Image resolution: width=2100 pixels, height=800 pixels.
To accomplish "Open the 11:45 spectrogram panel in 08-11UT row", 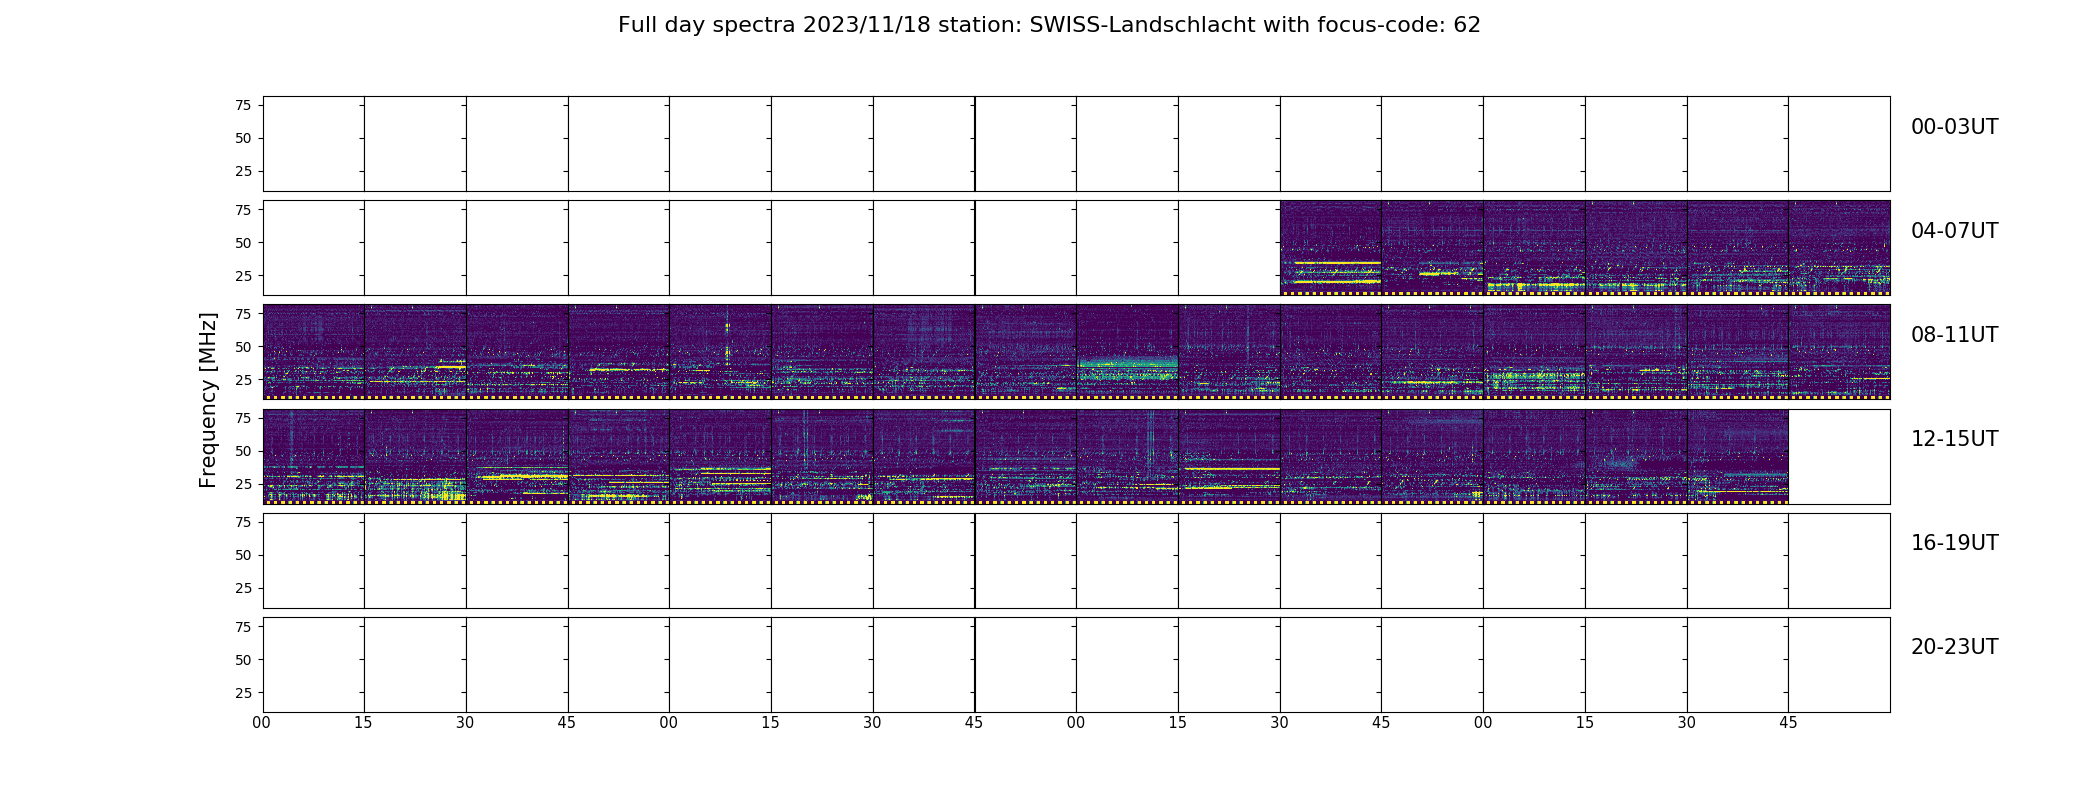I will 1840,352.
